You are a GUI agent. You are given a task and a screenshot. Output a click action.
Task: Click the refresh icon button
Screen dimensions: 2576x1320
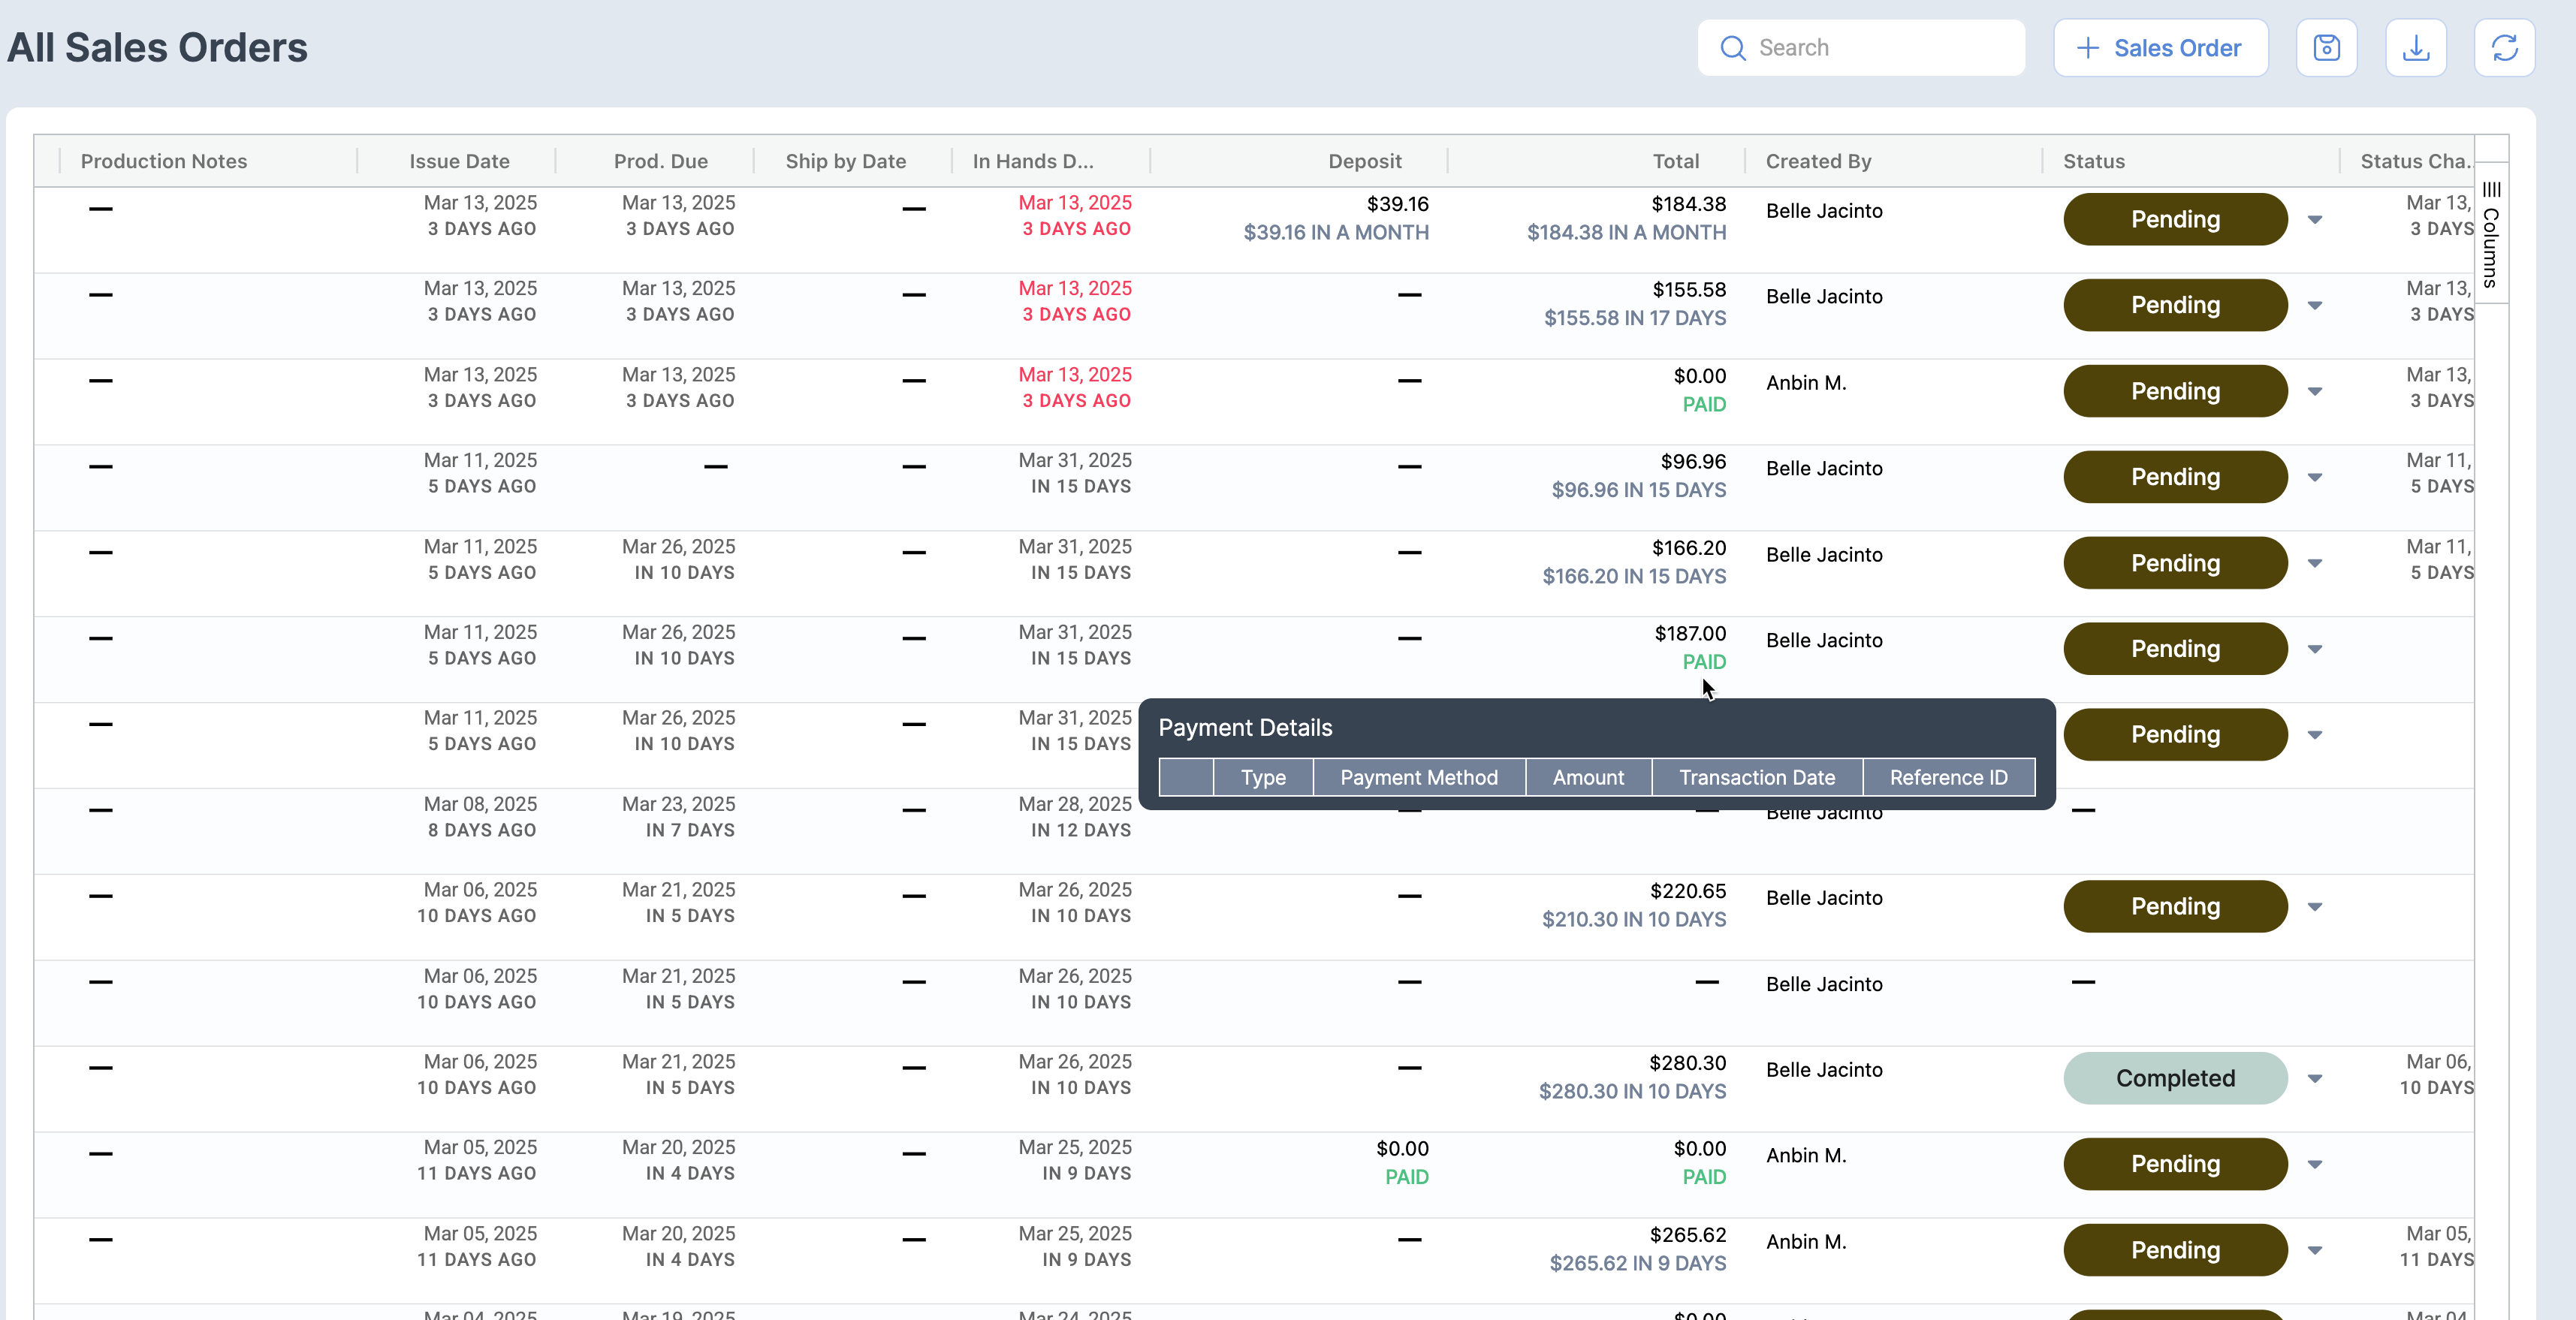[2504, 48]
